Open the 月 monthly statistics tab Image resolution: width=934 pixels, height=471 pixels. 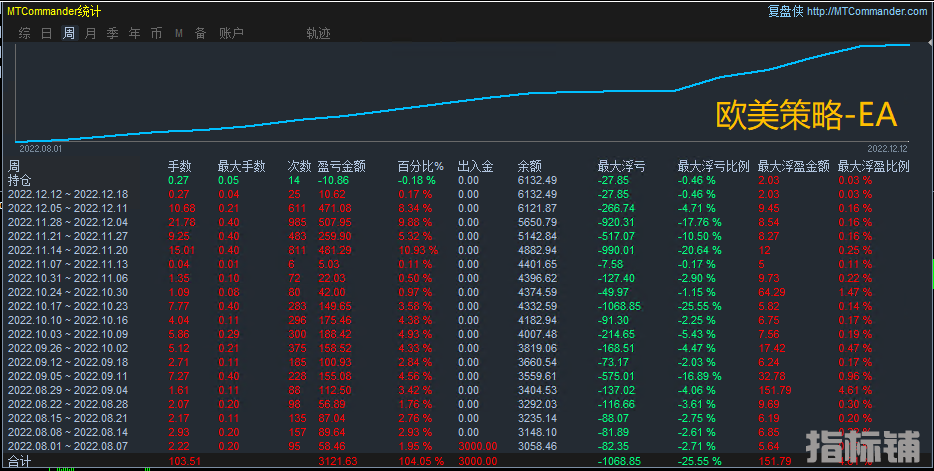[91, 33]
